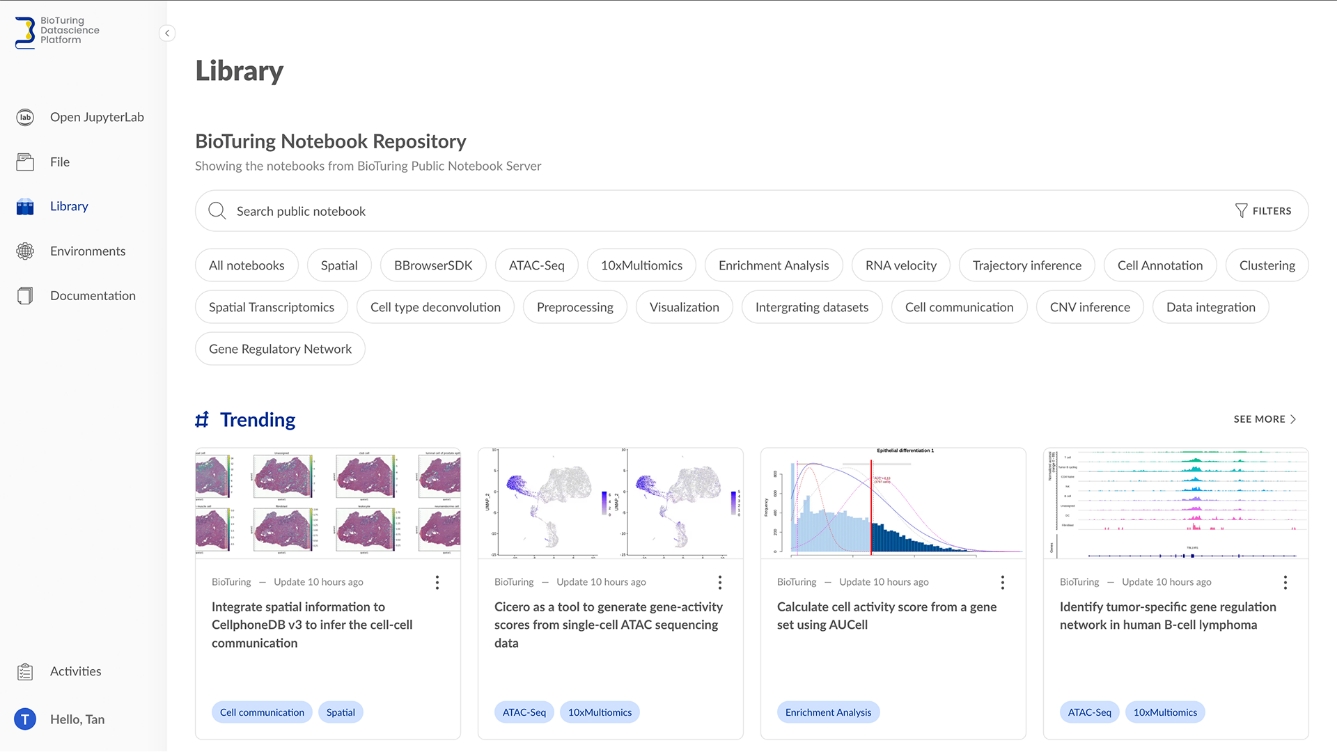Toggle the Spatial filter chip

click(x=339, y=265)
